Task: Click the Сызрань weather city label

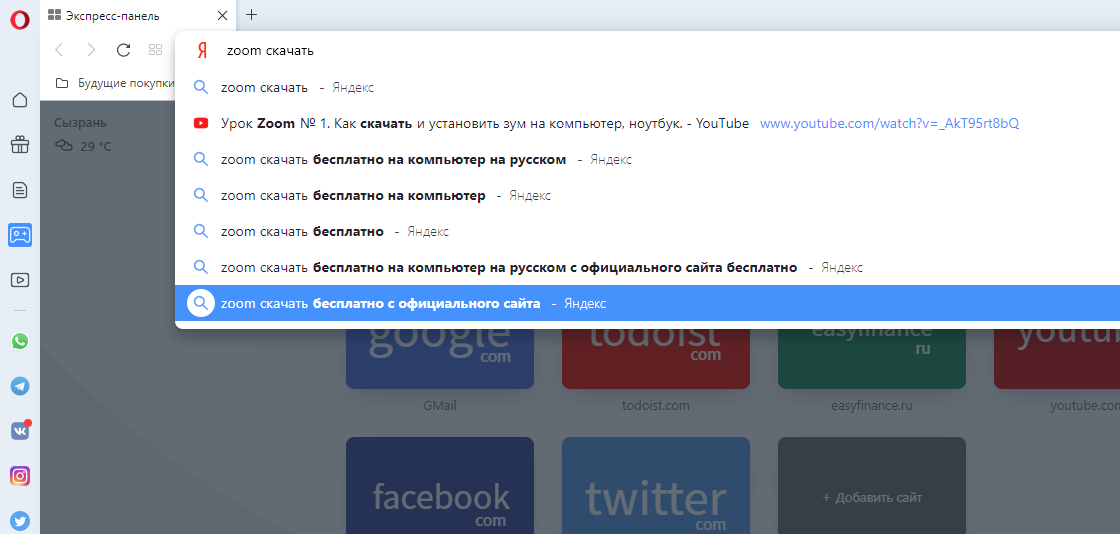Action: [81, 123]
